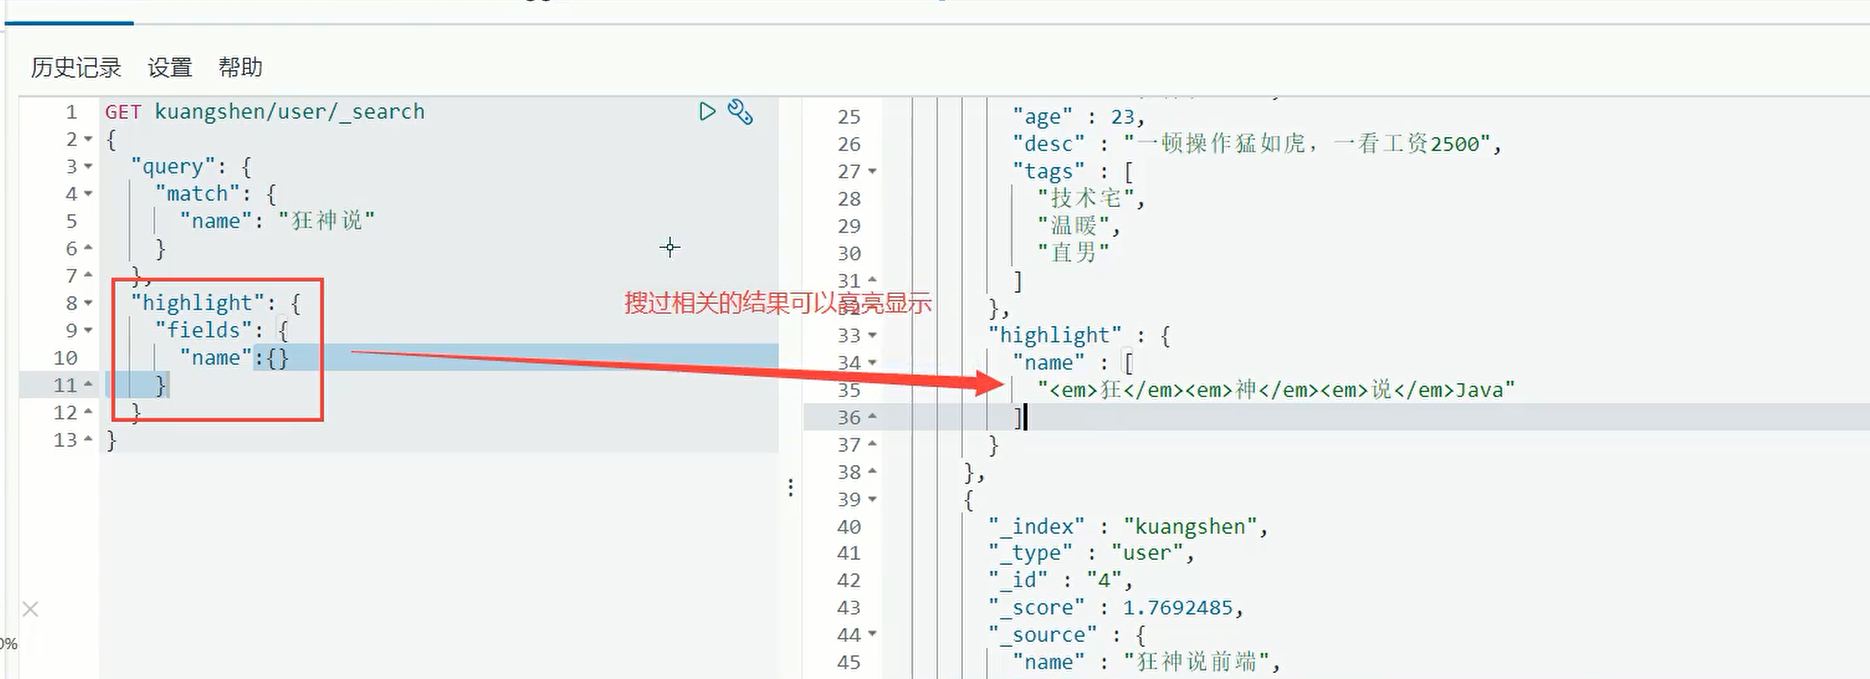Collapse the query block fold on line 3
Image resolution: width=1870 pixels, height=679 pixels.
click(88, 166)
